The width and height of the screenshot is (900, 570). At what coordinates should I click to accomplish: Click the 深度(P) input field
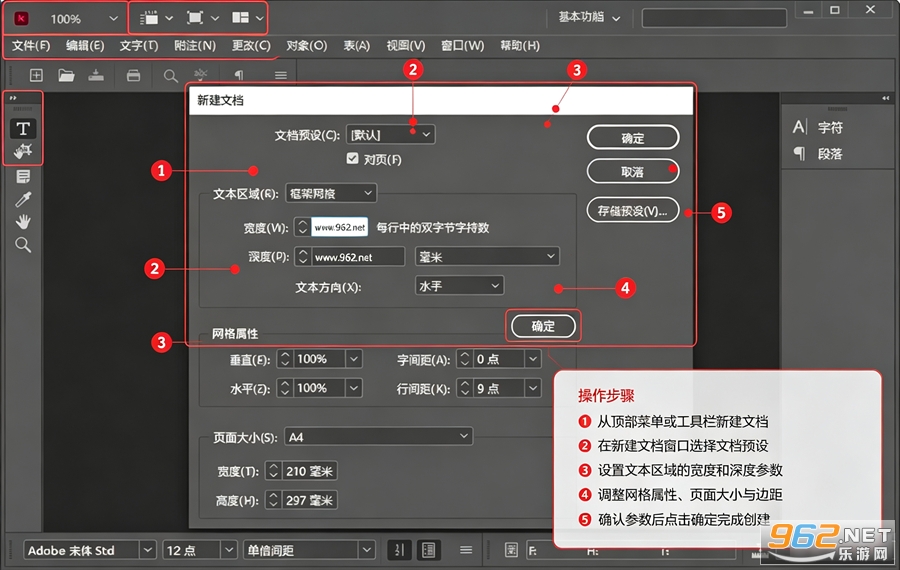click(x=358, y=256)
